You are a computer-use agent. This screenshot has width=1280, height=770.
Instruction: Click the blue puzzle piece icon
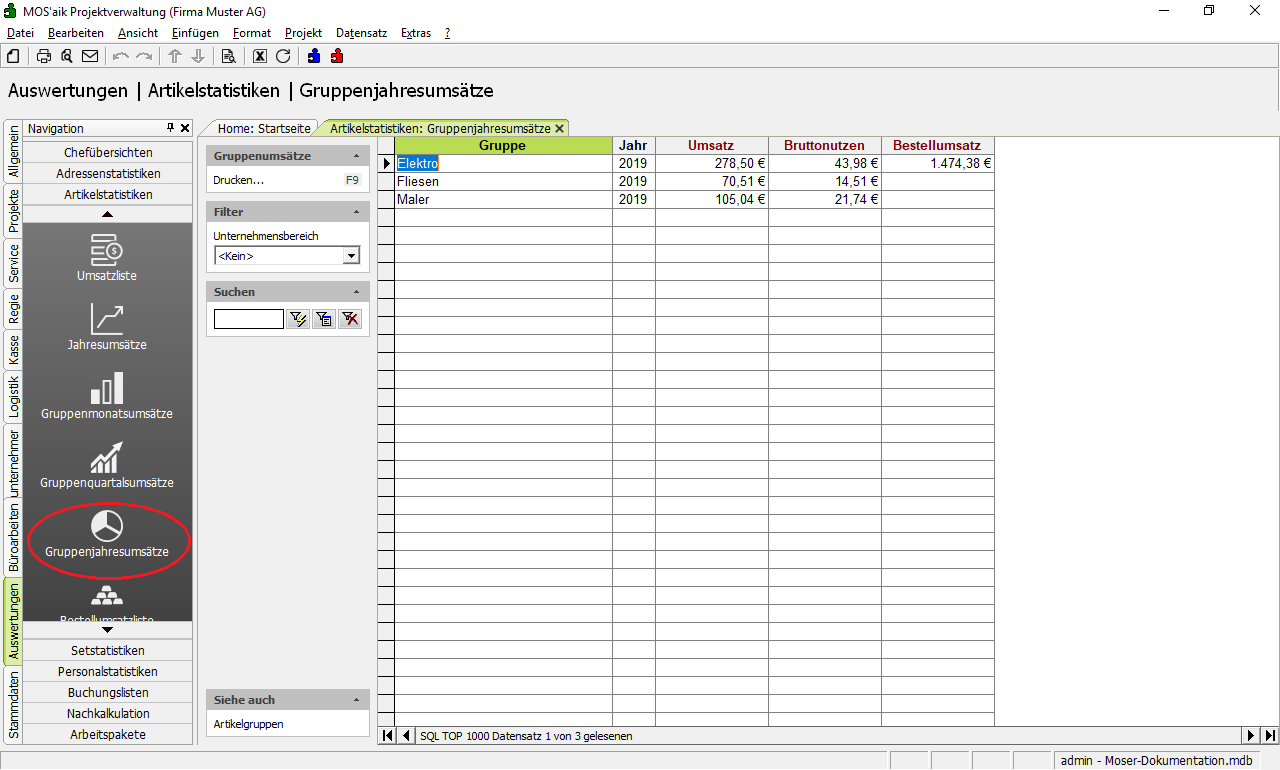314,56
